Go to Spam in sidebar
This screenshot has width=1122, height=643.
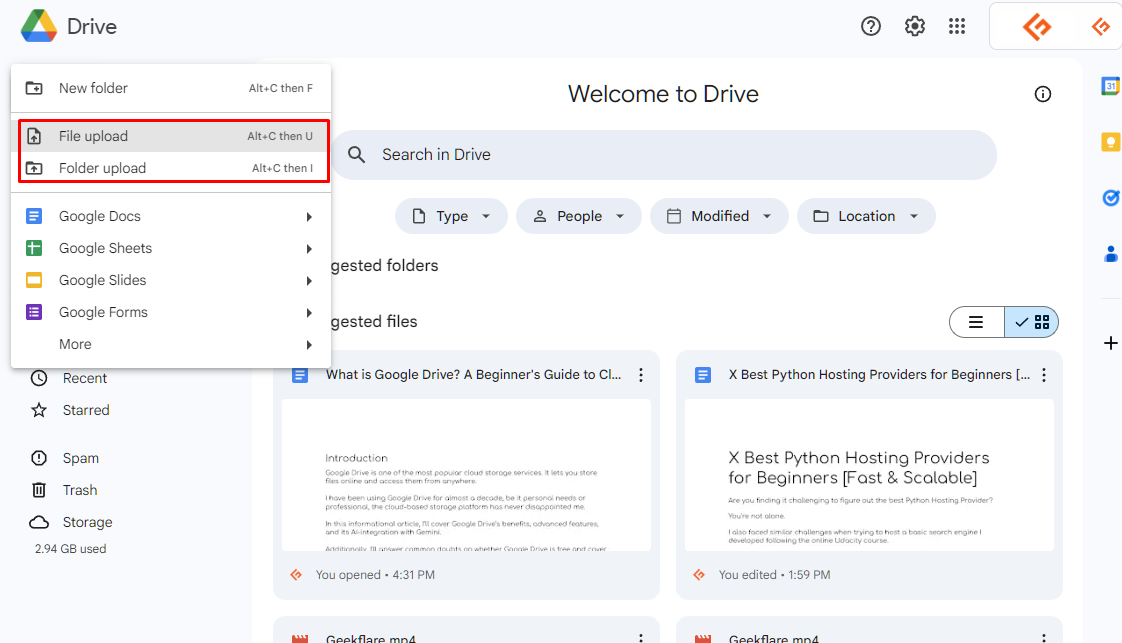click(81, 458)
